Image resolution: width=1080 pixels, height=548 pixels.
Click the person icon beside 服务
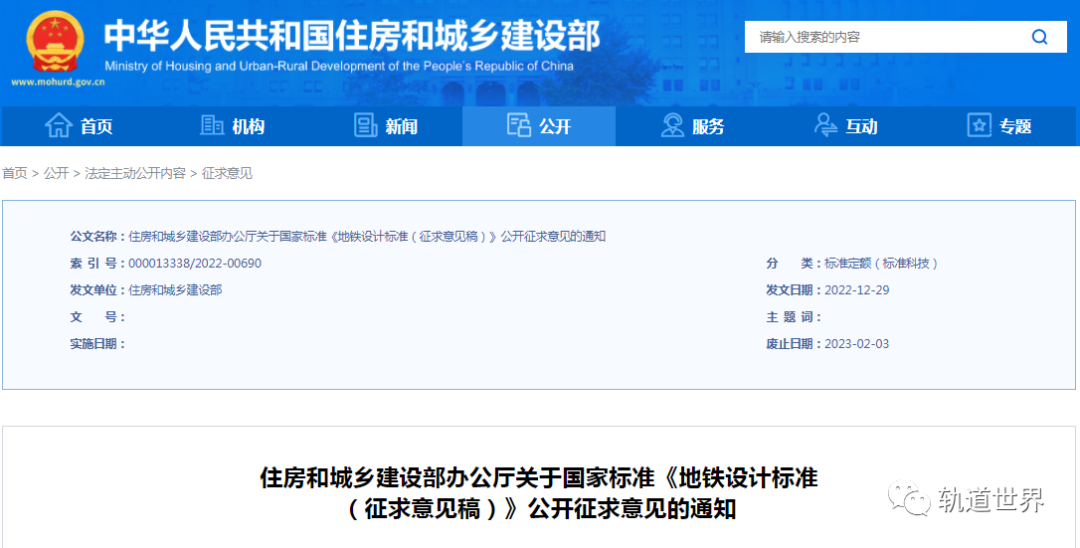[672, 125]
